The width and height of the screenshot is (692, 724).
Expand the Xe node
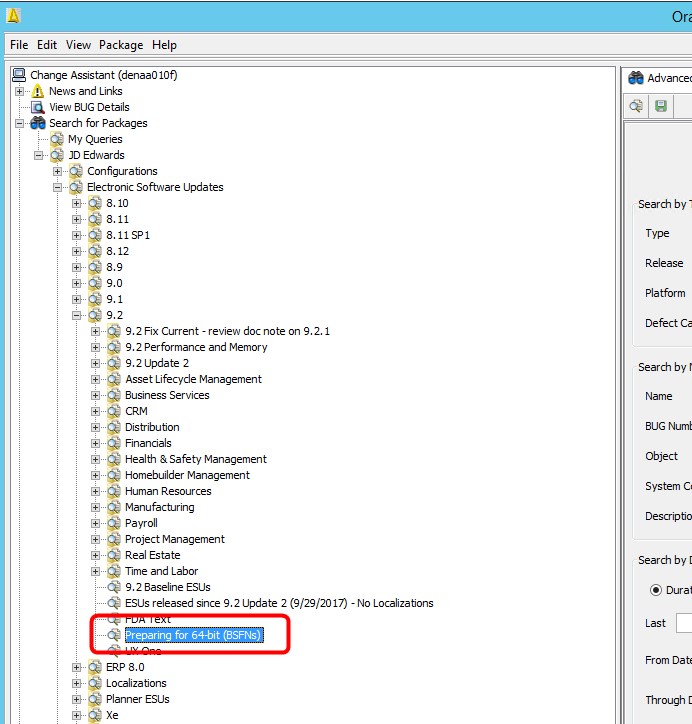coord(76,715)
